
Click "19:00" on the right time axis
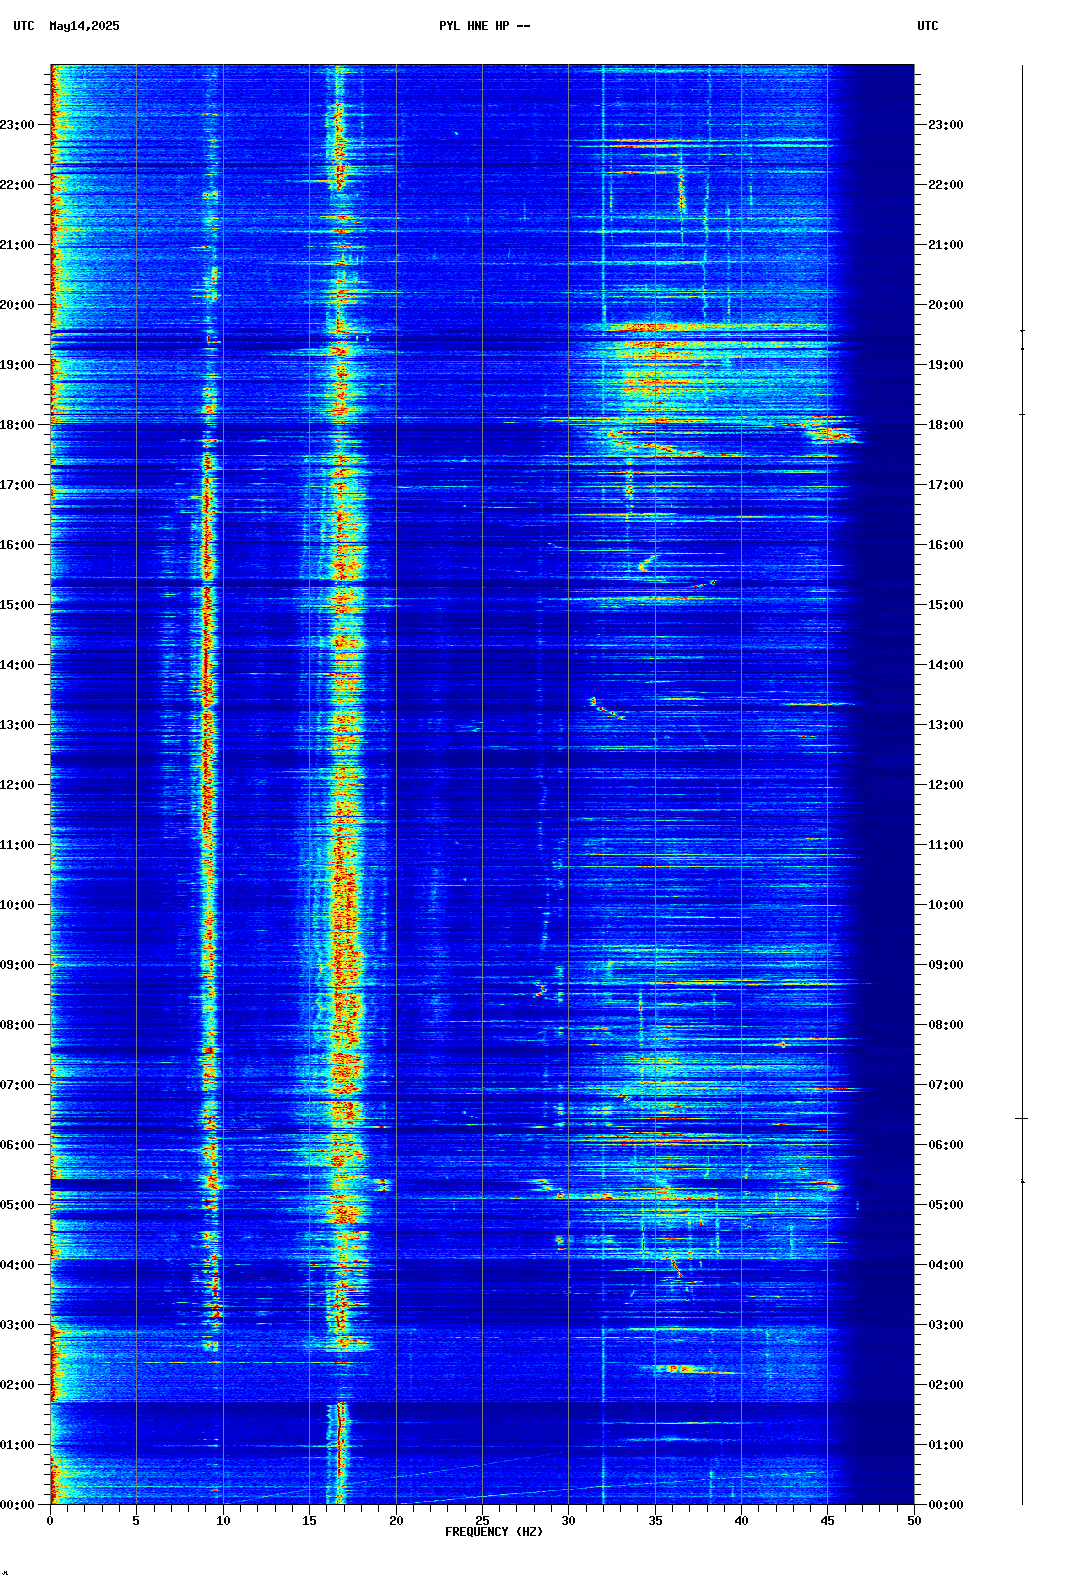tap(946, 365)
